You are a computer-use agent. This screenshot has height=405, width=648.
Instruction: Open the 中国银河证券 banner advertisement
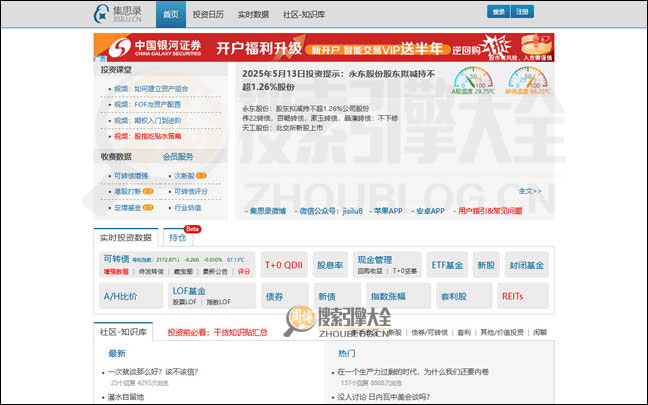coord(324,48)
